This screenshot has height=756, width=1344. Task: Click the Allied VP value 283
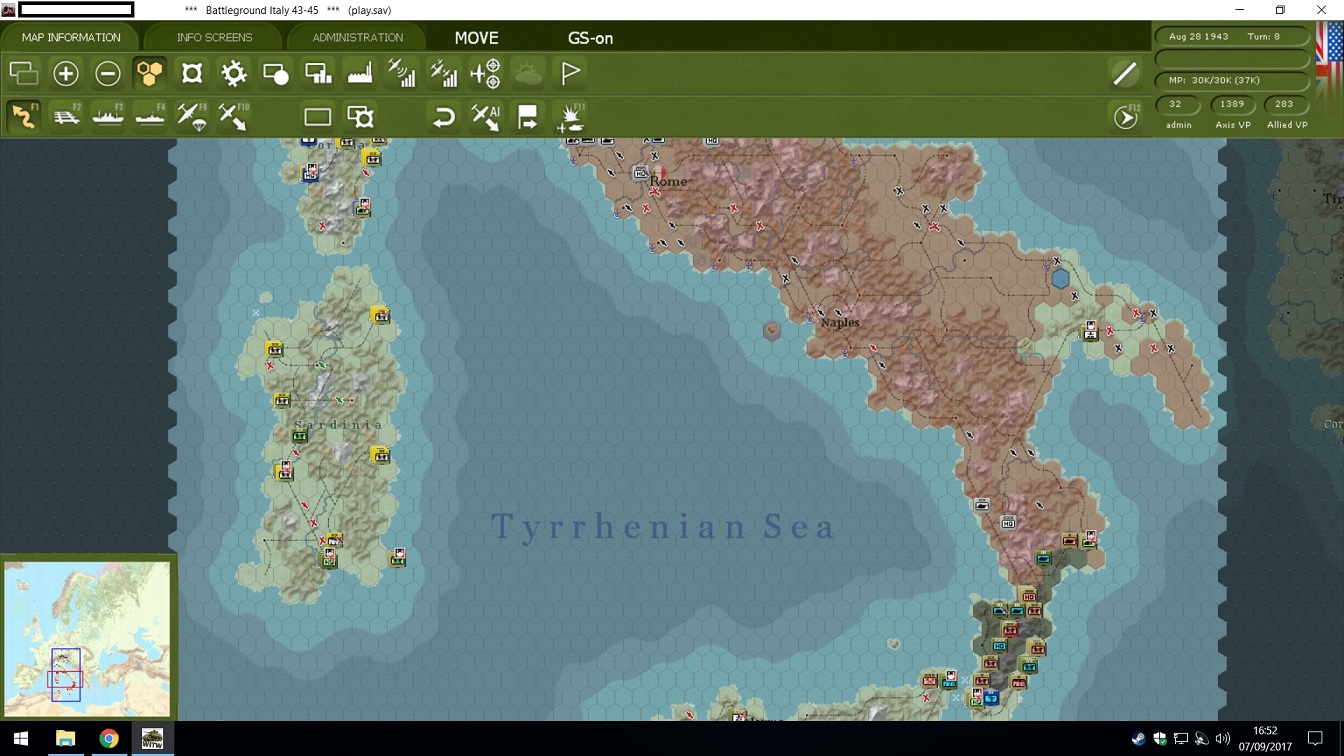pos(1285,104)
